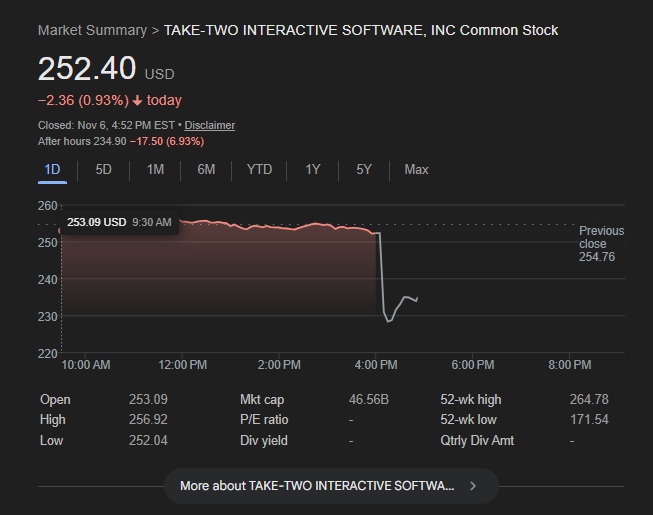Click the Previous close 254.76 label

(x=601, y=244)
